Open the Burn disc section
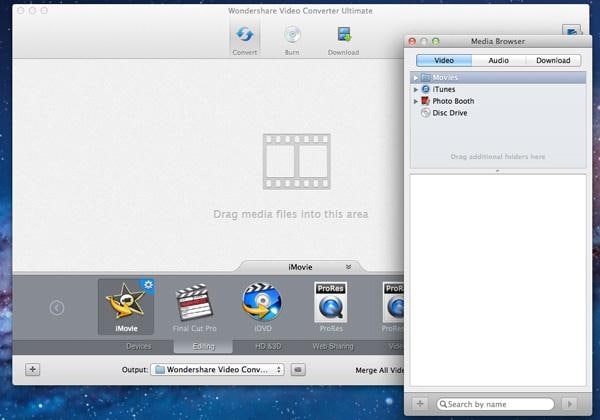 (x=292, y=39)
